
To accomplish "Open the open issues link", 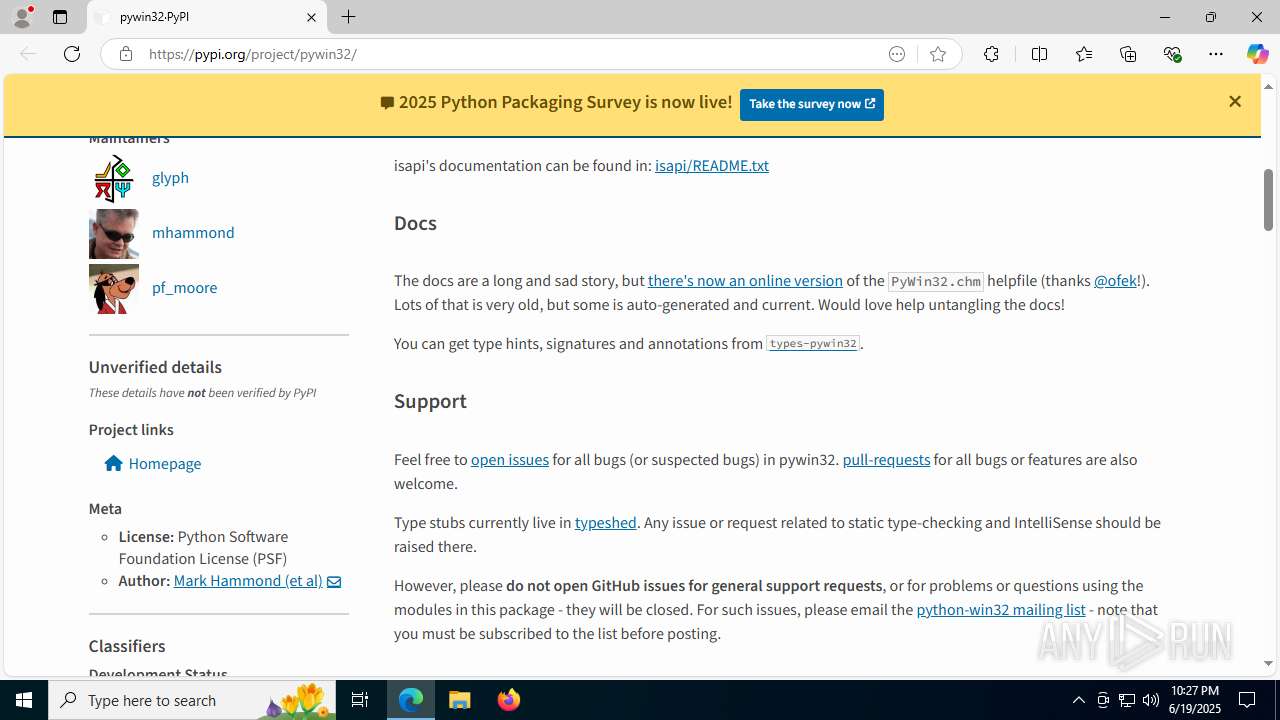I will pos(510,460).
